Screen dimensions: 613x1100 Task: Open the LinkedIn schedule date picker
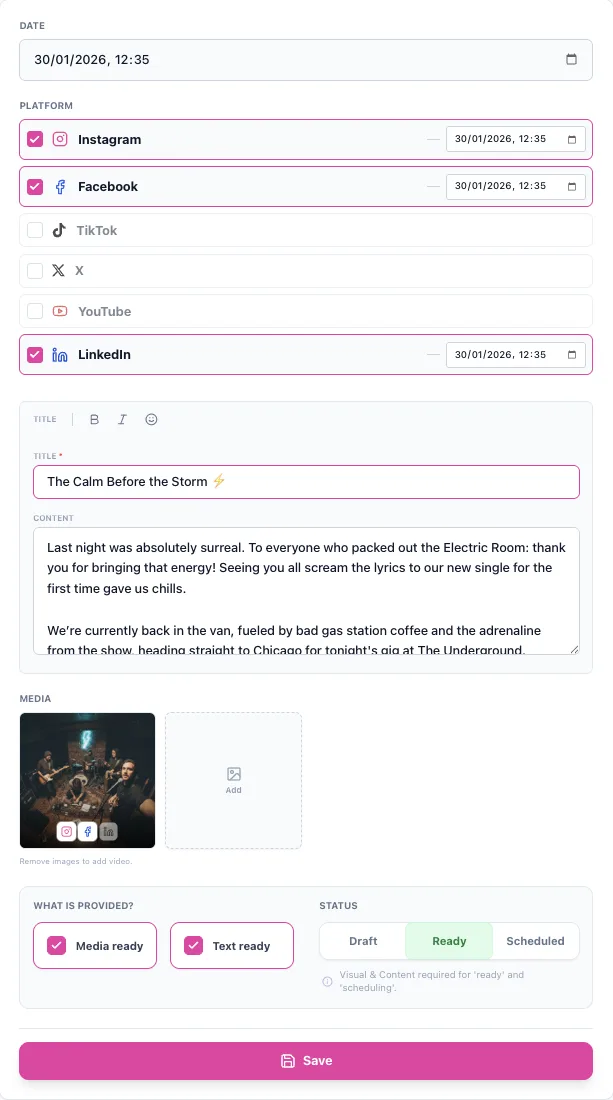pyautogui.click(x=573, y=354)
